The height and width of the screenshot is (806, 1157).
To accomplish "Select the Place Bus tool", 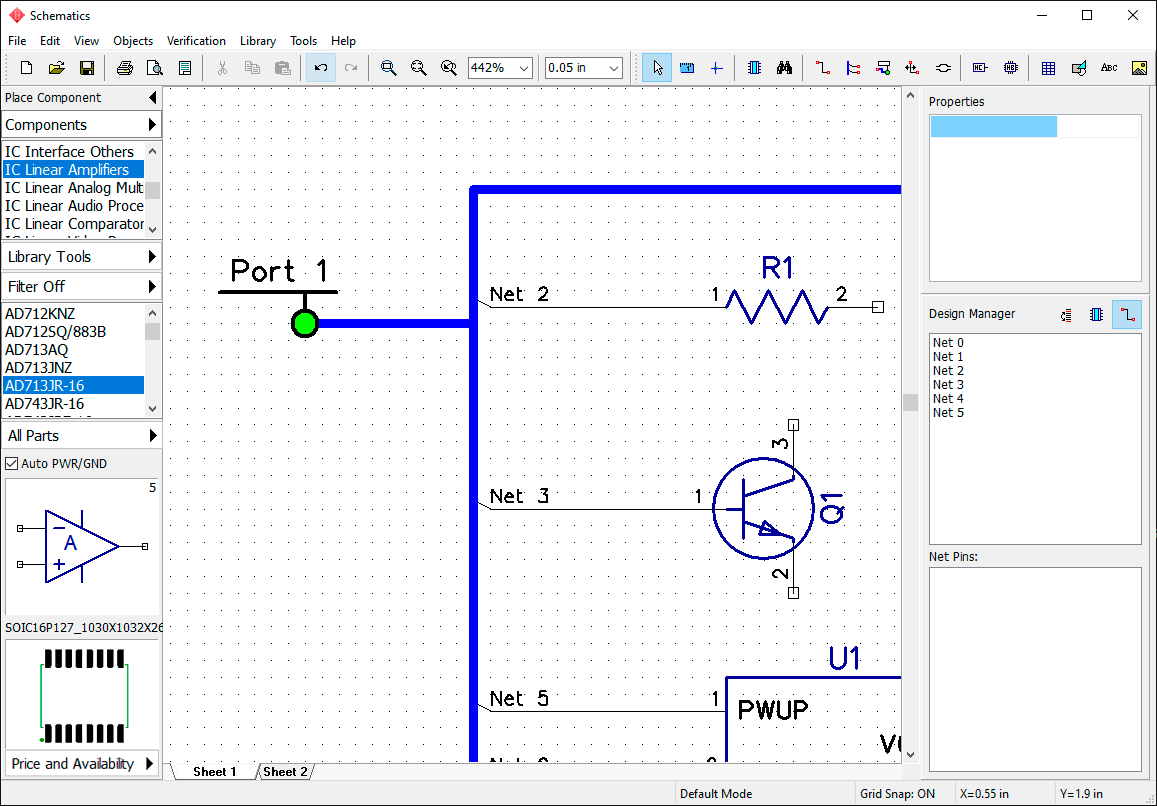I will (852, 68).
